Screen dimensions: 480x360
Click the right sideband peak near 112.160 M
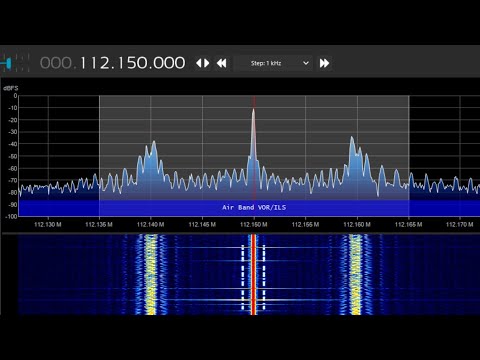coord(352,138)
